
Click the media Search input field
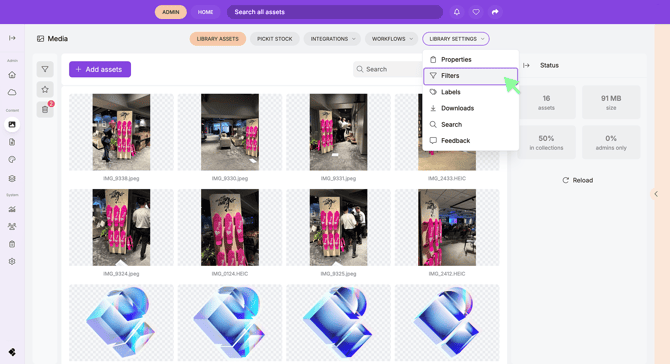pyautogui.click(x=388, y=69)
